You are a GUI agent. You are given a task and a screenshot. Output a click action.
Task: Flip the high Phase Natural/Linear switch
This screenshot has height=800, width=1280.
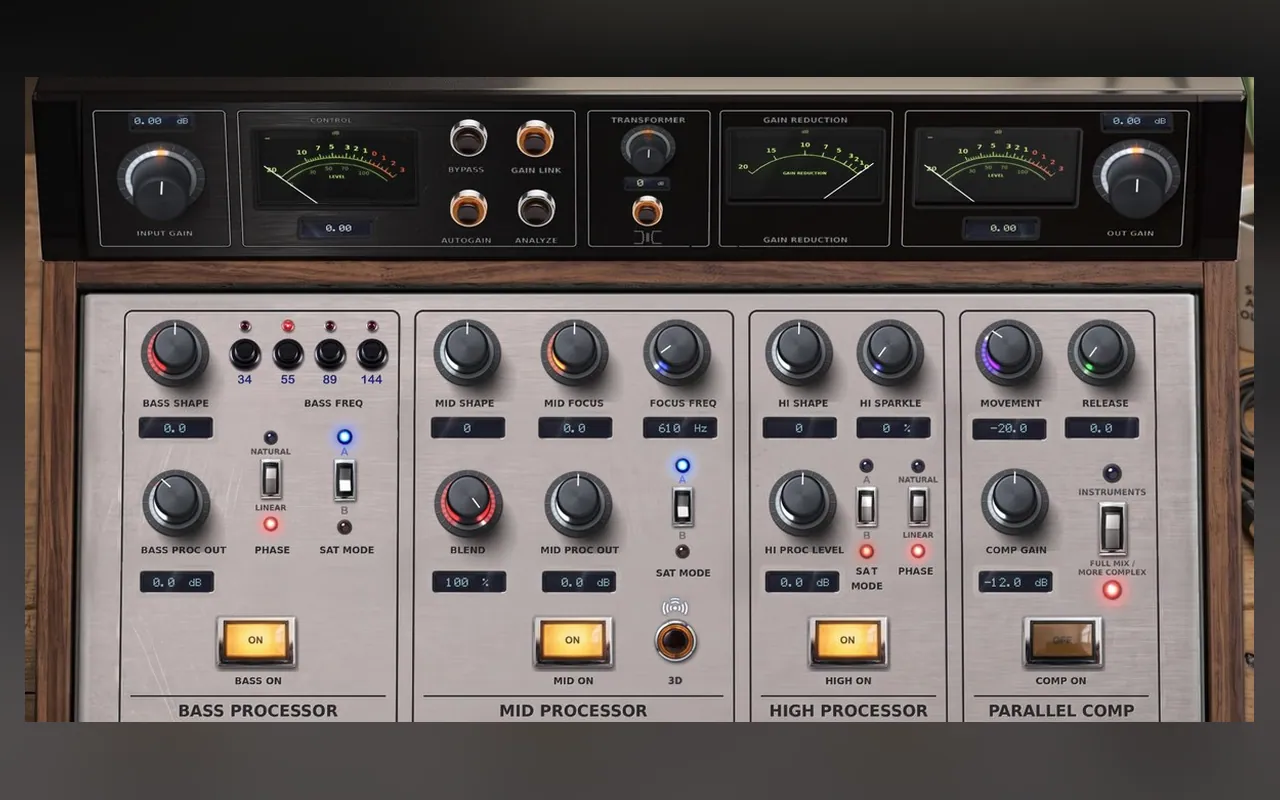click(x=917, y=506)
